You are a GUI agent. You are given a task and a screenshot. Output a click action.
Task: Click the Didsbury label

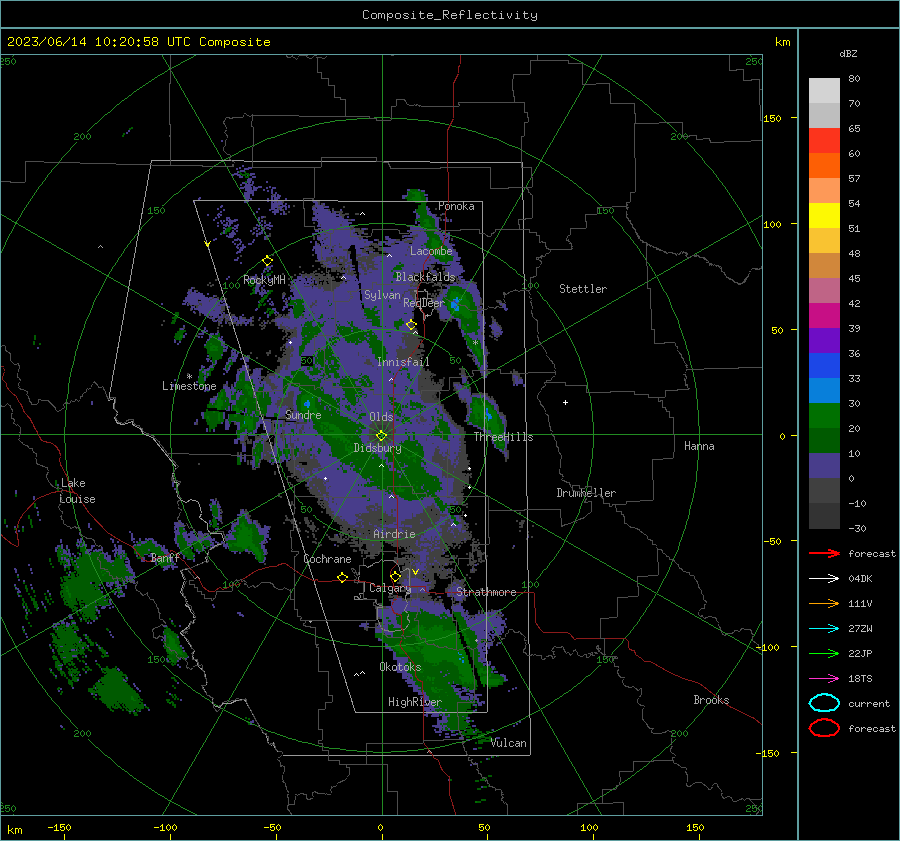377,448
